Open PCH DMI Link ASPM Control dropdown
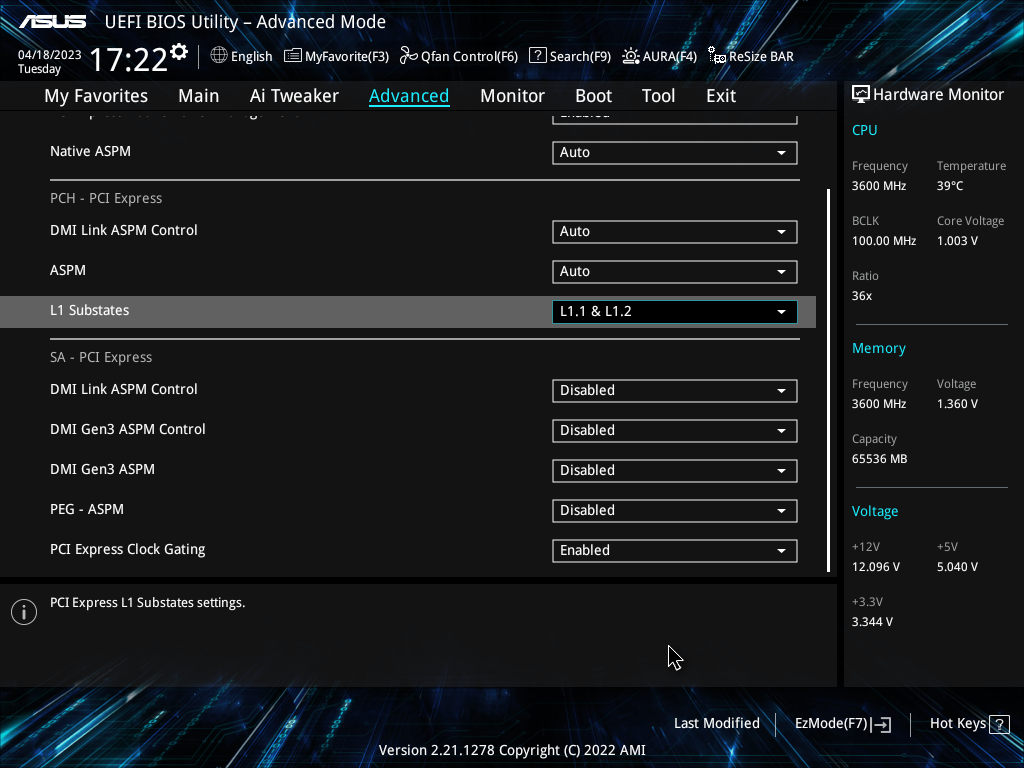 675,232
